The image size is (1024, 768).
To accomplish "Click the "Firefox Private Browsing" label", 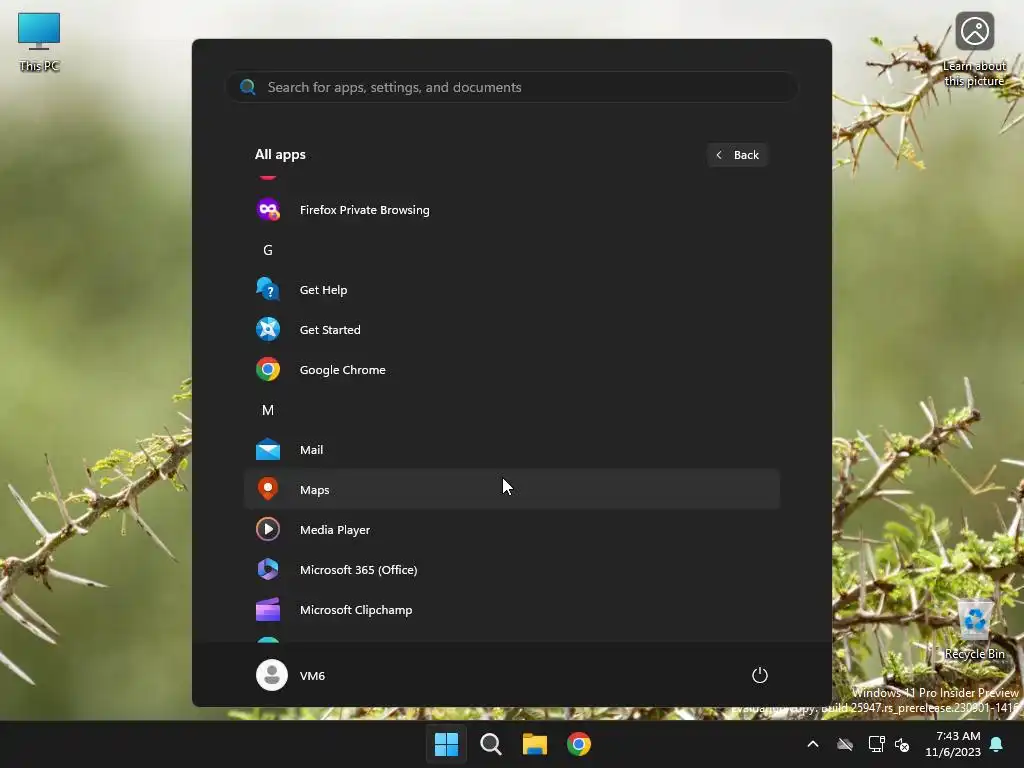I will (x=364, y=210).
